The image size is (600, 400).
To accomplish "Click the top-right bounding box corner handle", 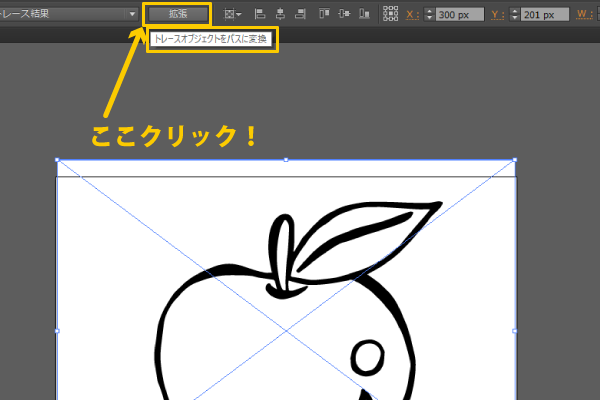I will (515, 160).
